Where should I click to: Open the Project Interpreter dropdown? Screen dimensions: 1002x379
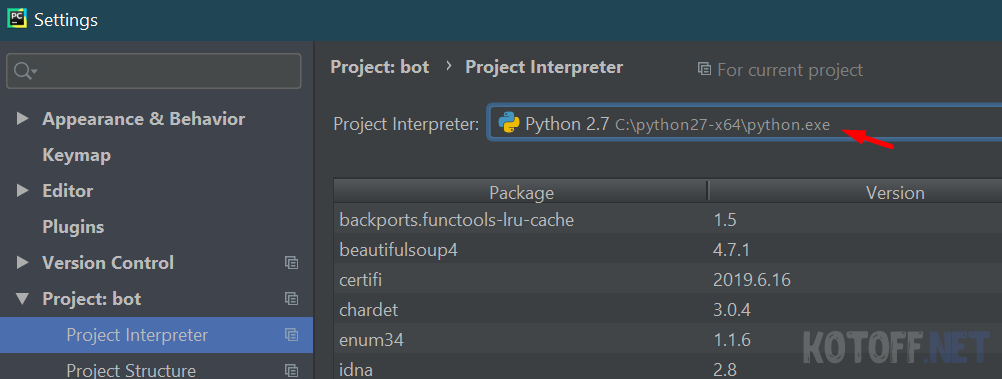744,123
